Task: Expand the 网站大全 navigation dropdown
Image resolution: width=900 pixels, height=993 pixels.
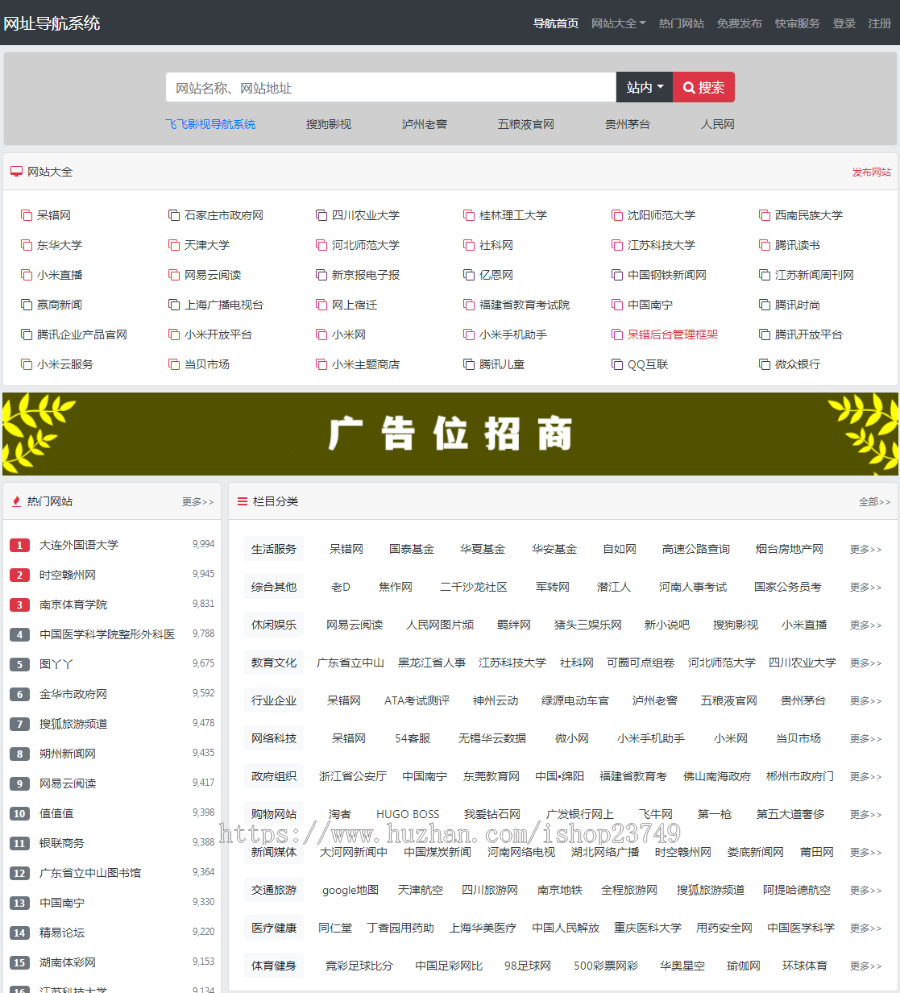Action: (618, 23)
